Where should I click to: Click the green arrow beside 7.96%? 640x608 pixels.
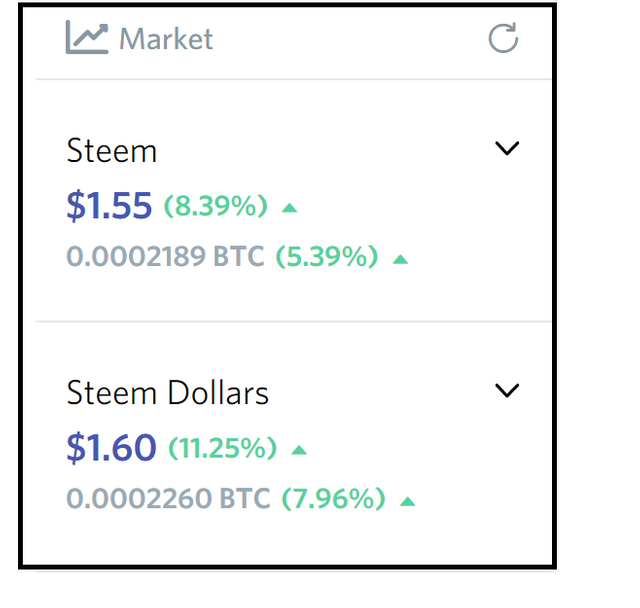click(407, 501)
